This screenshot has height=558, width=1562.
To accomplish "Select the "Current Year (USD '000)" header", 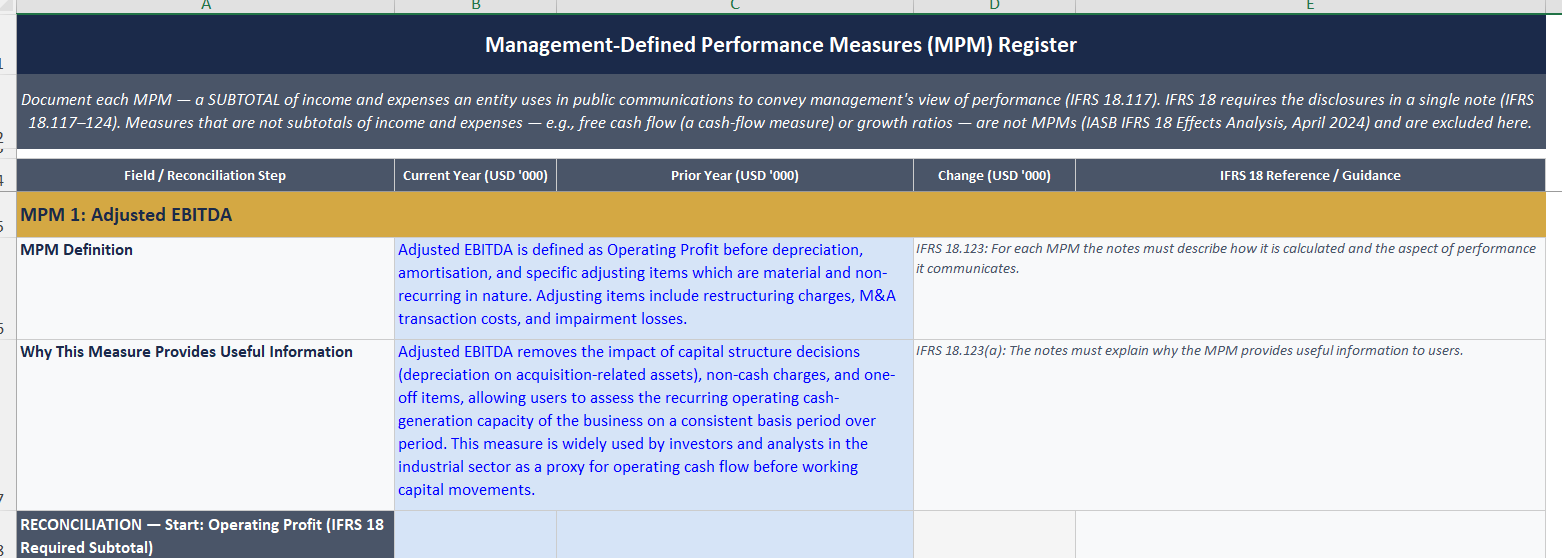I will coord(475,175).
